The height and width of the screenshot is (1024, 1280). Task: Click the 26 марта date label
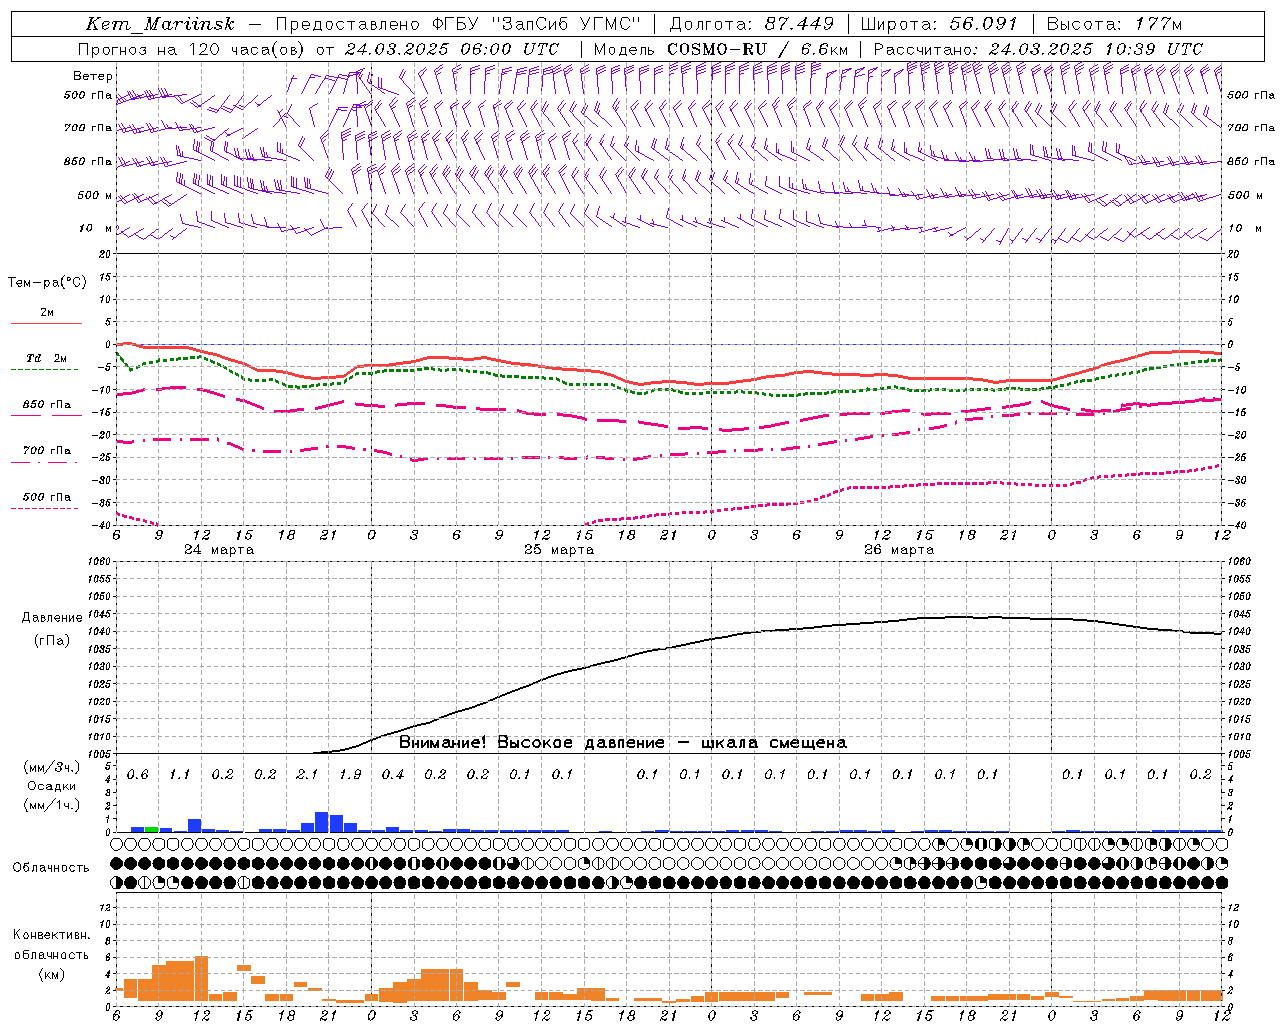899,550
